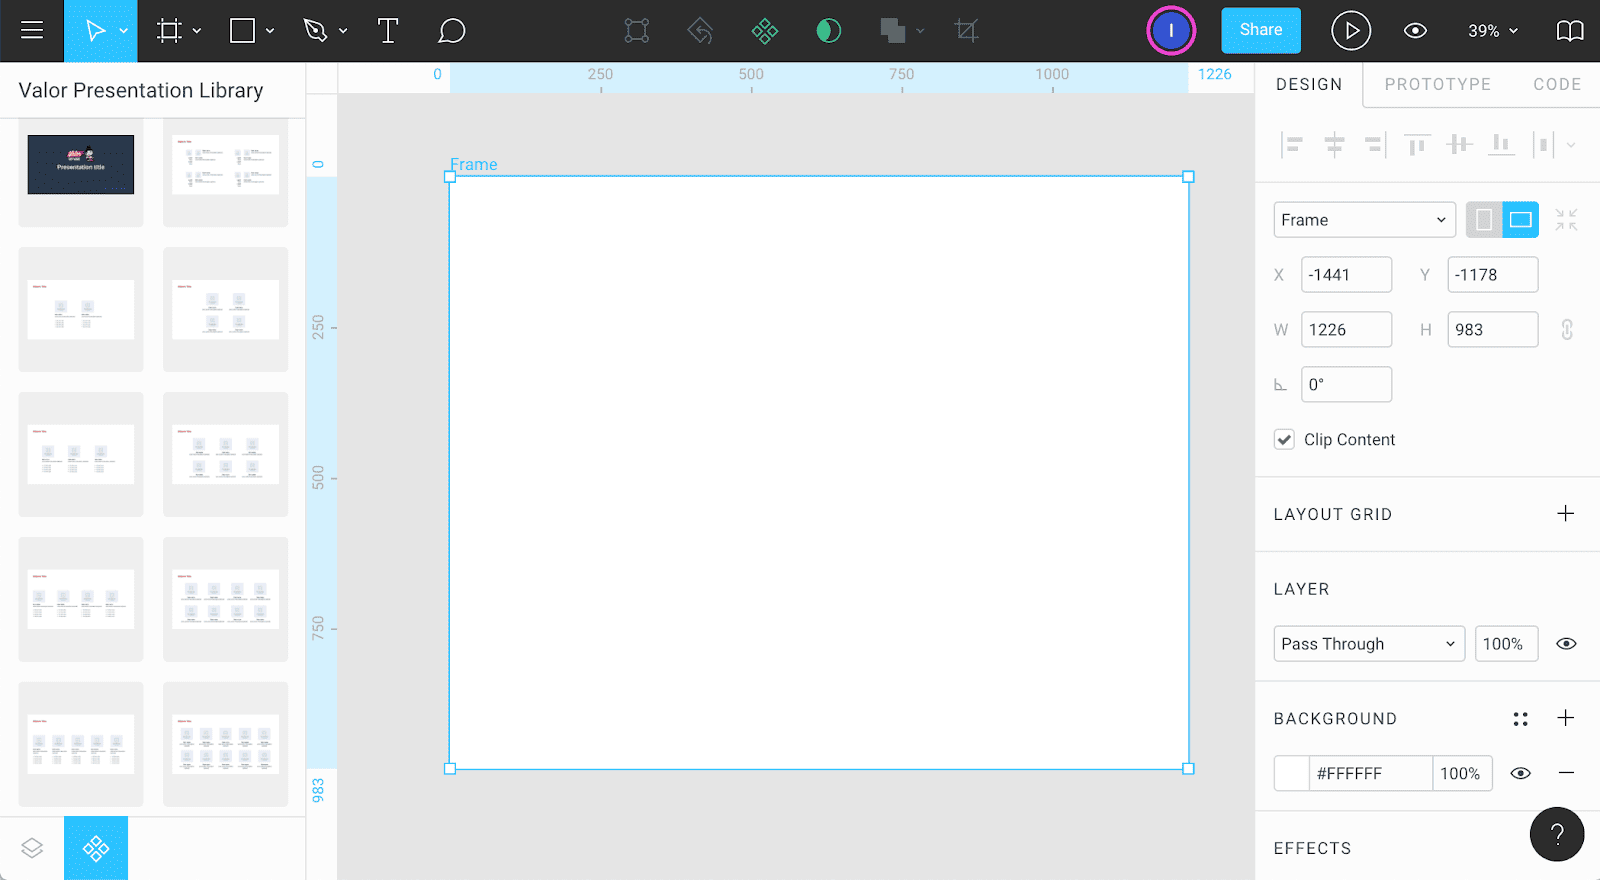Viewport: 1600px width, 880px height.
Task: Open the background style library dots icon
Action: (1520, 719)
